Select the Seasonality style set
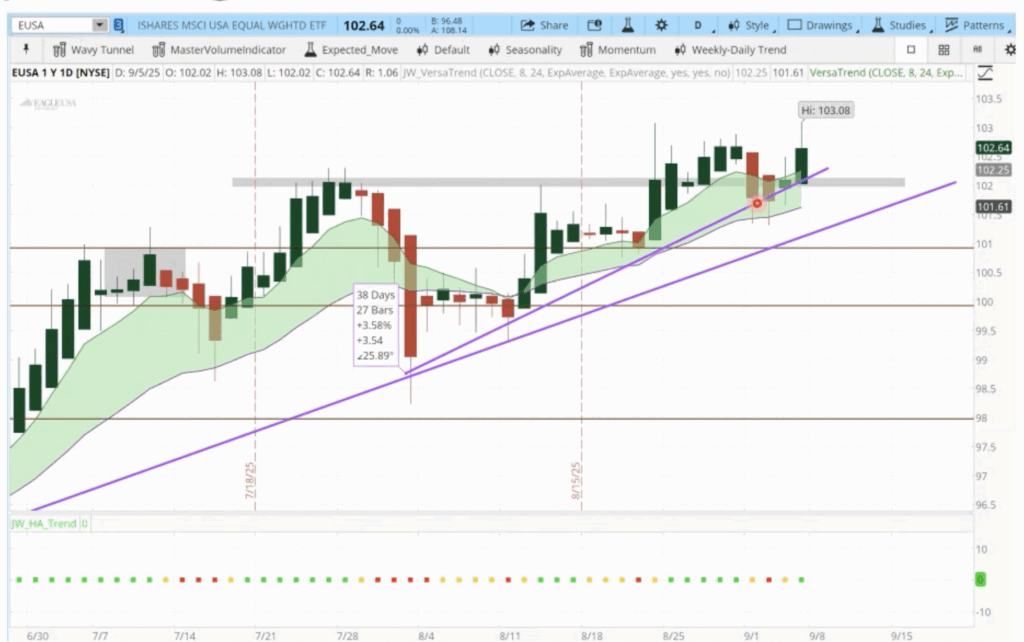 click(525, 50)
